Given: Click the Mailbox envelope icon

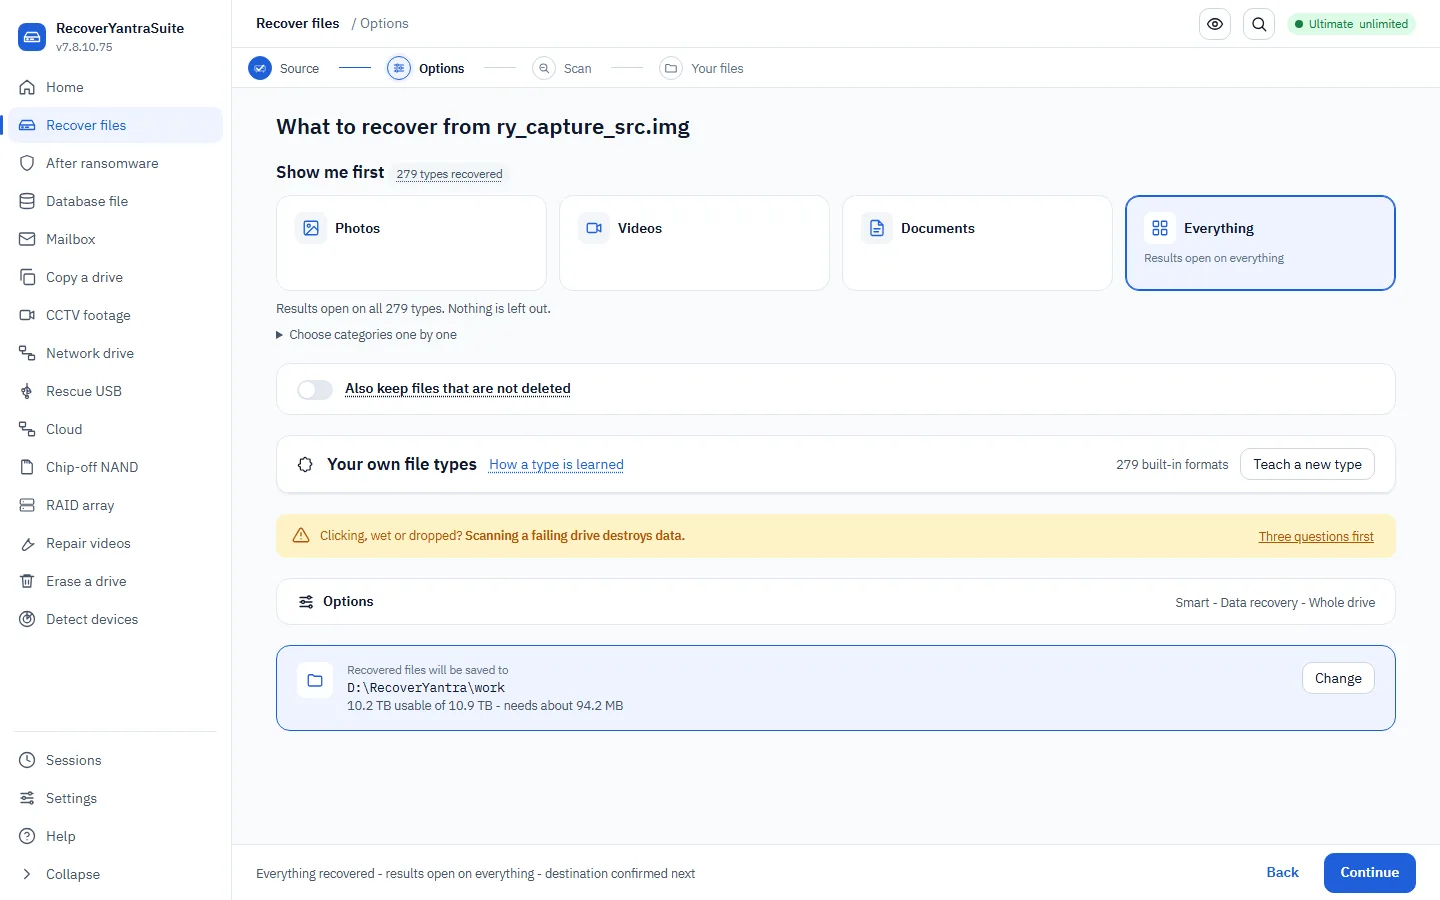Looking at the screenshot, I should (27, 239).
